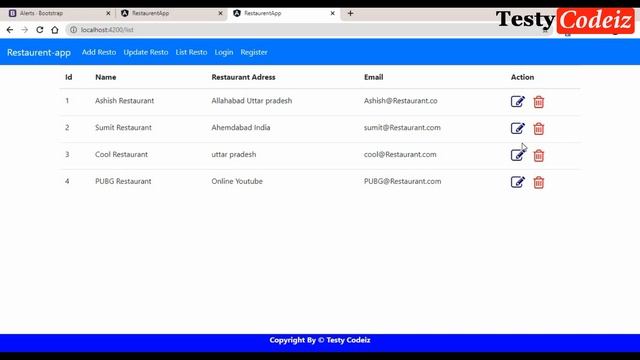Open the Add Resto page
This screenshot has width=640, height=360.
pos(99,52)
